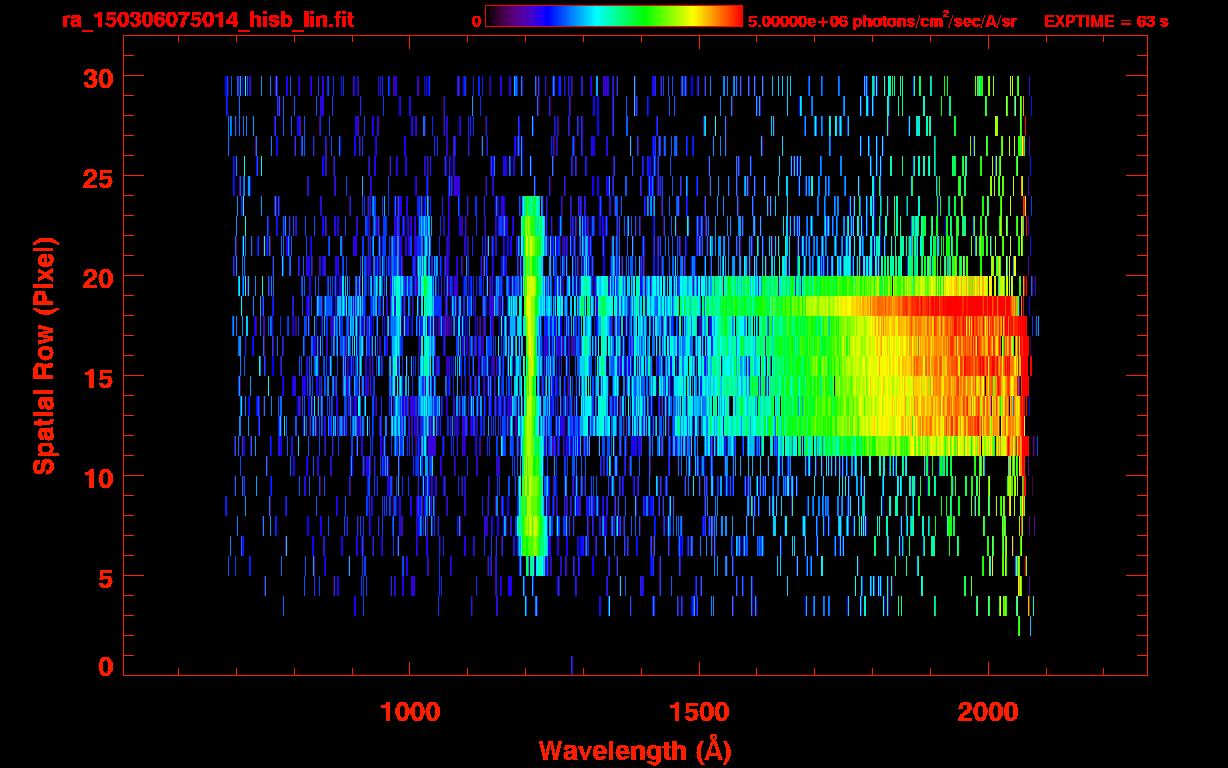Screen dimensions: 1228x768
Task: Click the 5.00000e+06 photons/cm²/sec/A/sr scale label
Action: [882, 20]
